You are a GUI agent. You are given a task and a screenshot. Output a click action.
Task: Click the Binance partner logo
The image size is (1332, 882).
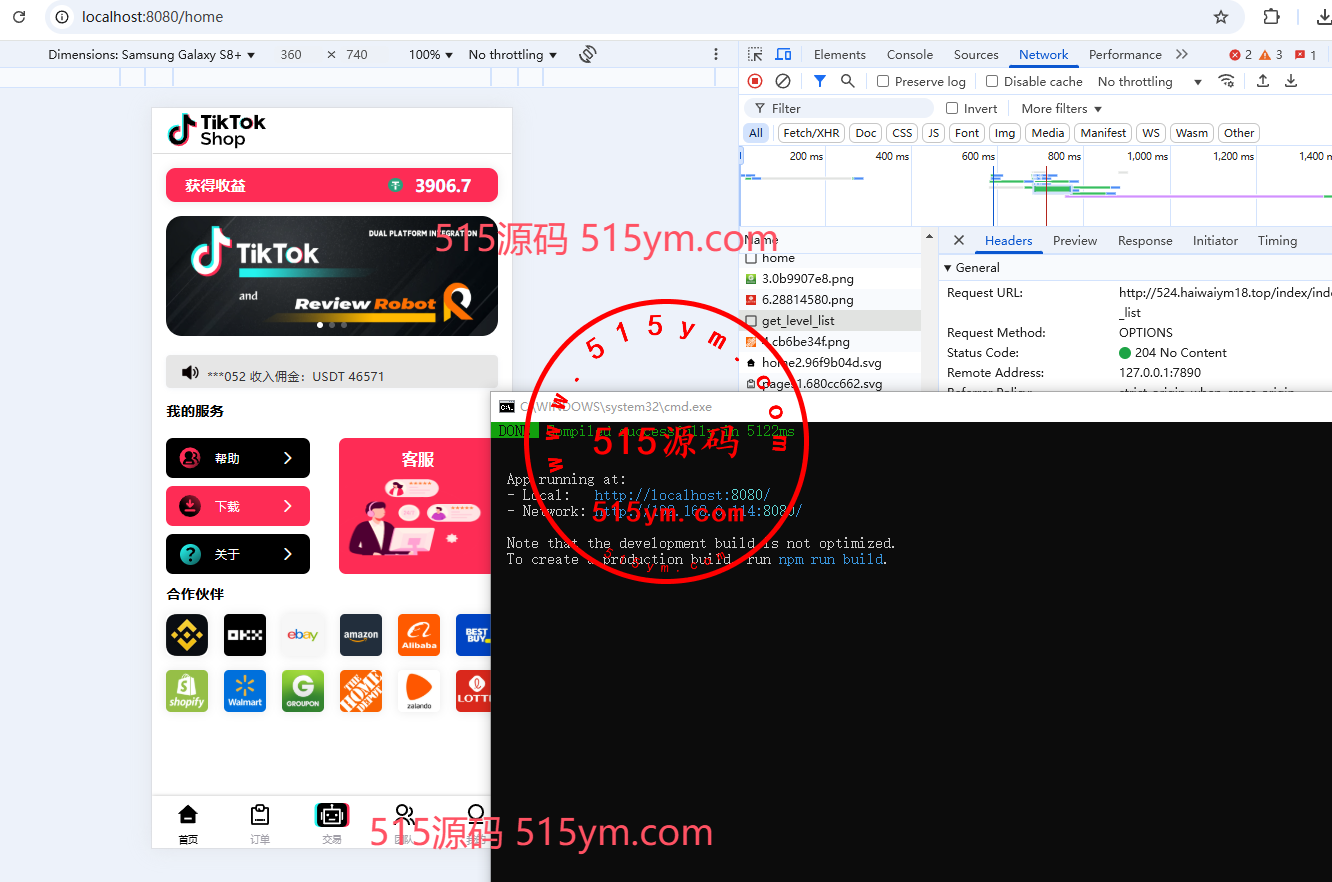187,635
